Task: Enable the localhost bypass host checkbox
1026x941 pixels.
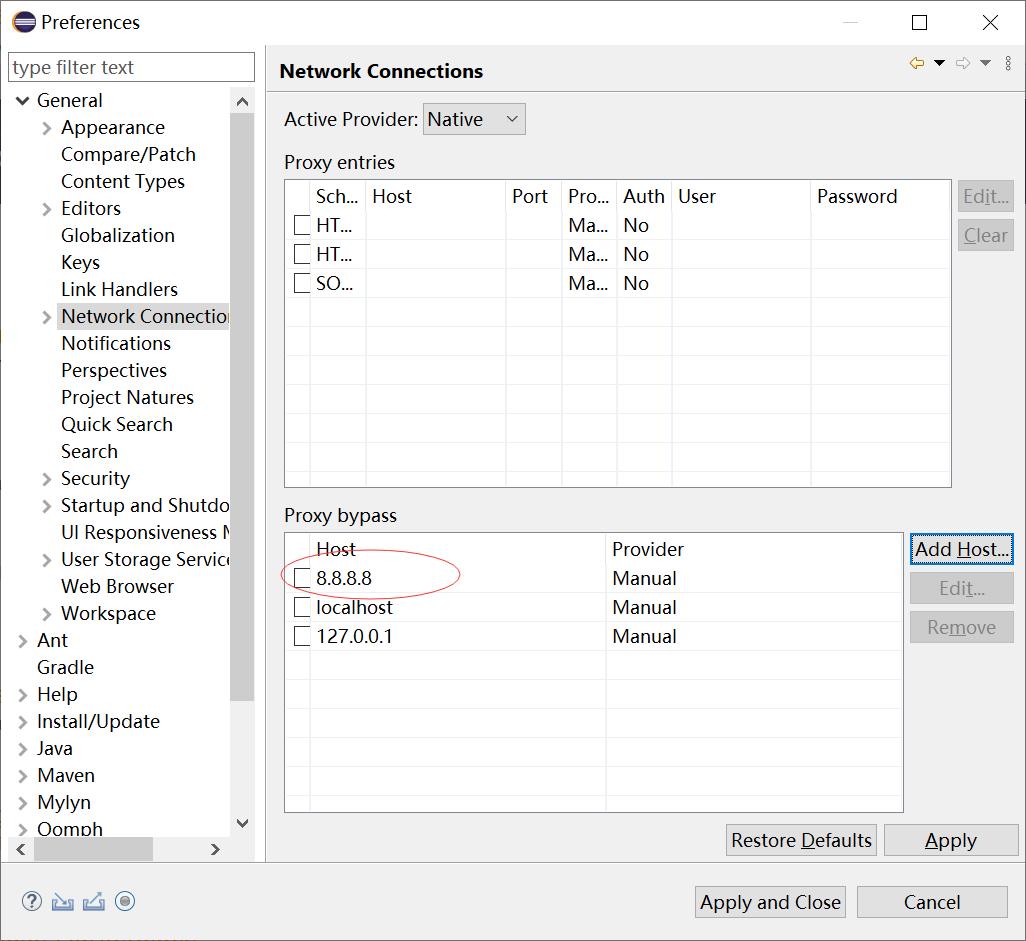Action: pyautogui.click(x=302, y=607)
